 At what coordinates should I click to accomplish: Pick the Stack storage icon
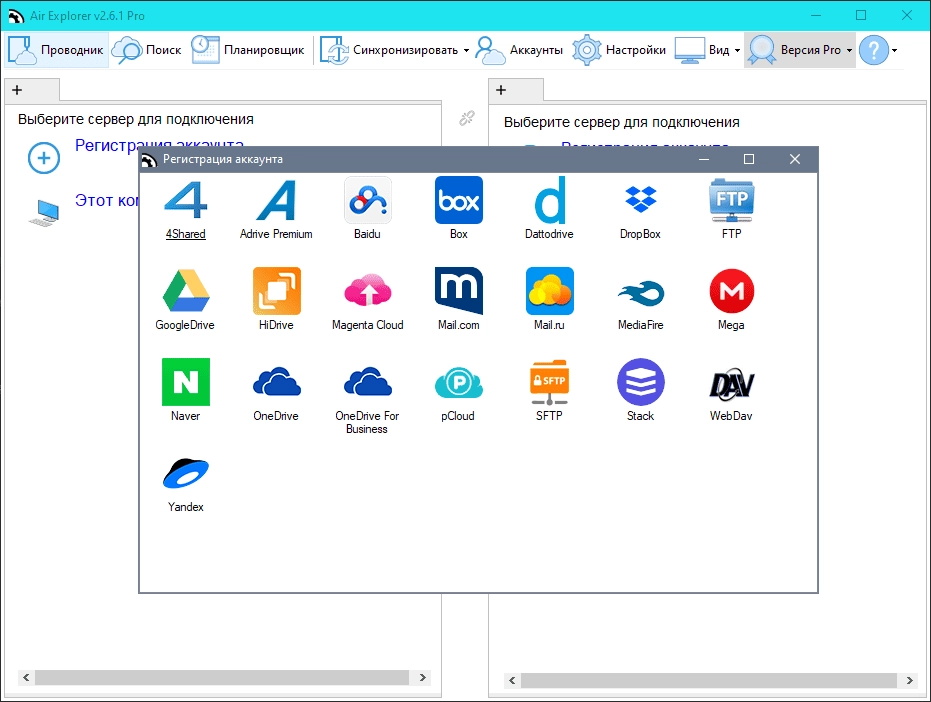click(x=641, y=382)
